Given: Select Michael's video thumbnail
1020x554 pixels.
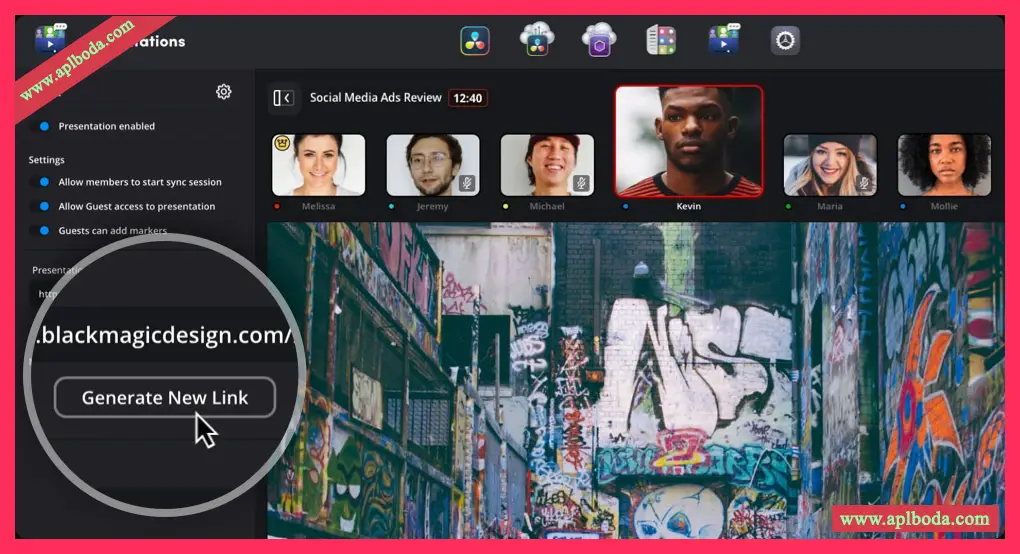Looking at the screenshot, I should point(547,165).
